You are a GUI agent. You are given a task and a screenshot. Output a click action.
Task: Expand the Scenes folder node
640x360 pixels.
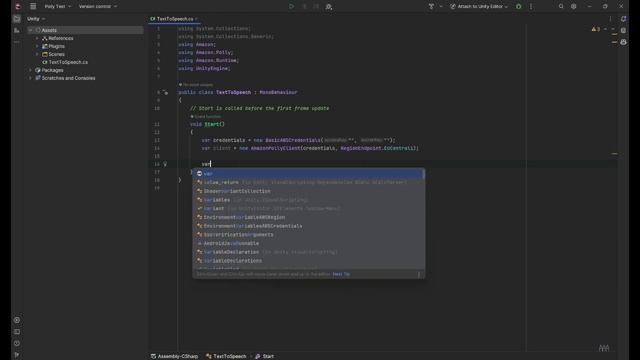pyautogui.click(x=37, y=54)
